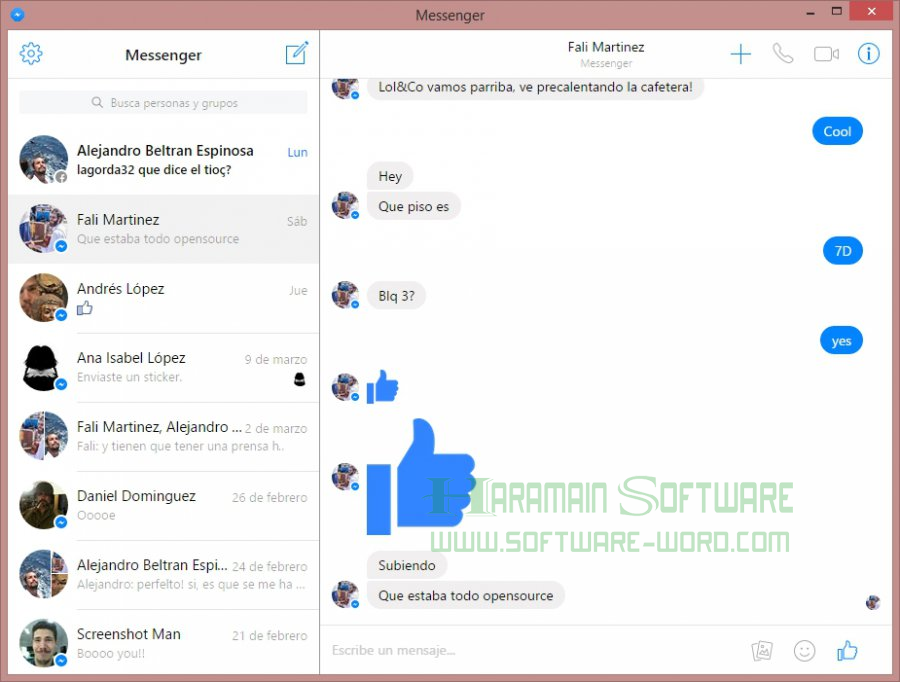Minimize the Messenger window
This screenshot has width=900, height=682.
pyautogui.click(x=810, y=12)
